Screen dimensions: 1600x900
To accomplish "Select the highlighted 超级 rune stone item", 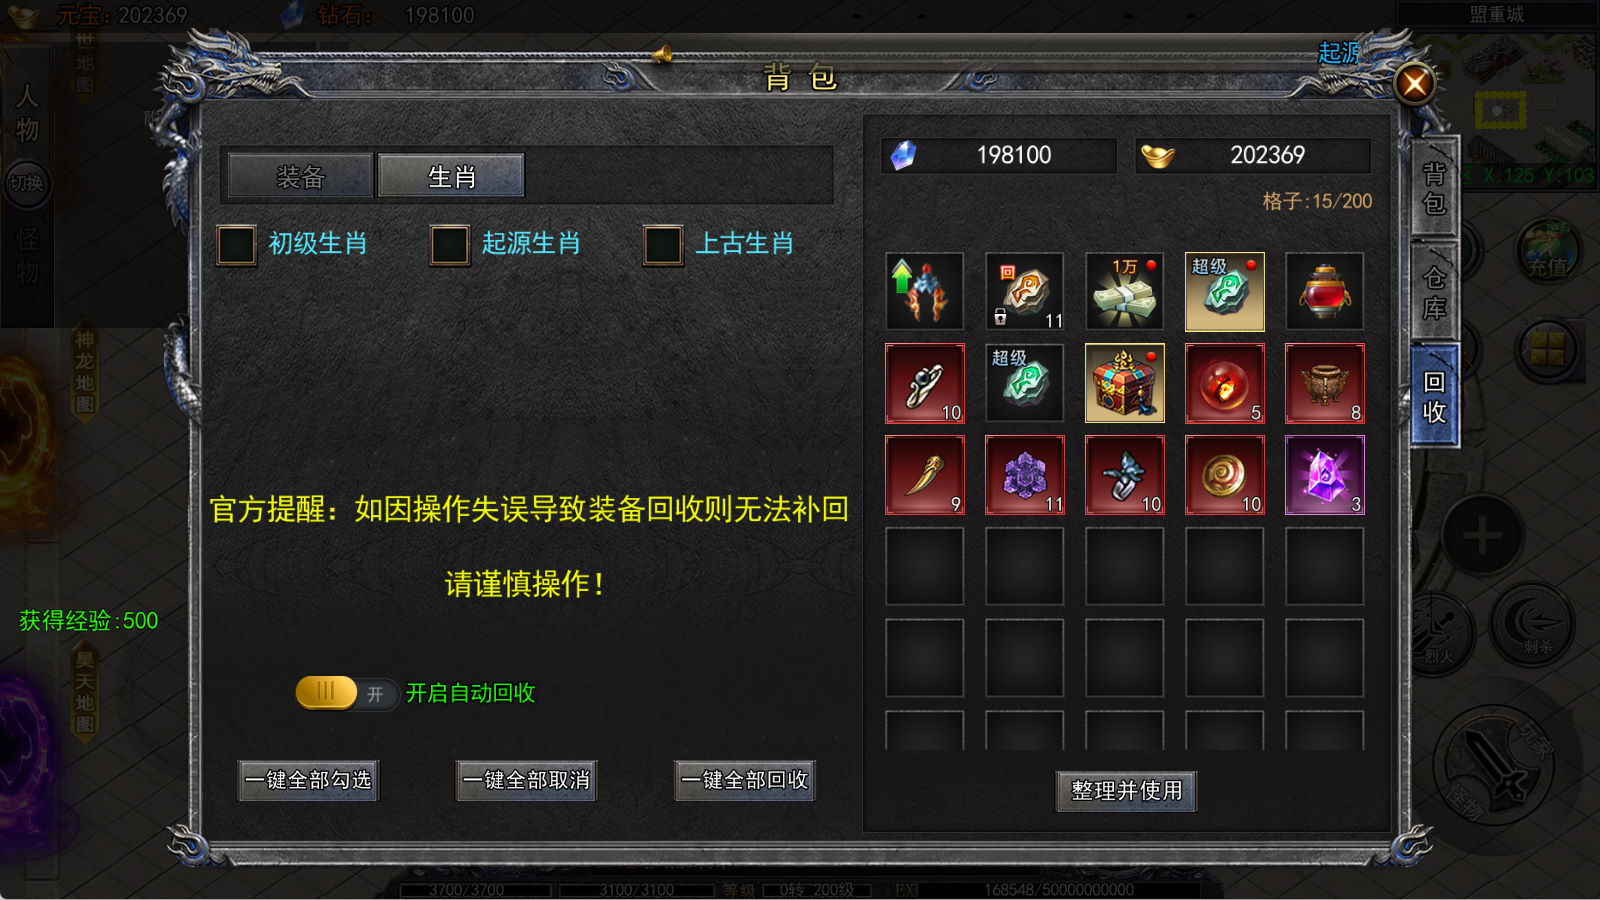I will (1225, 292).
